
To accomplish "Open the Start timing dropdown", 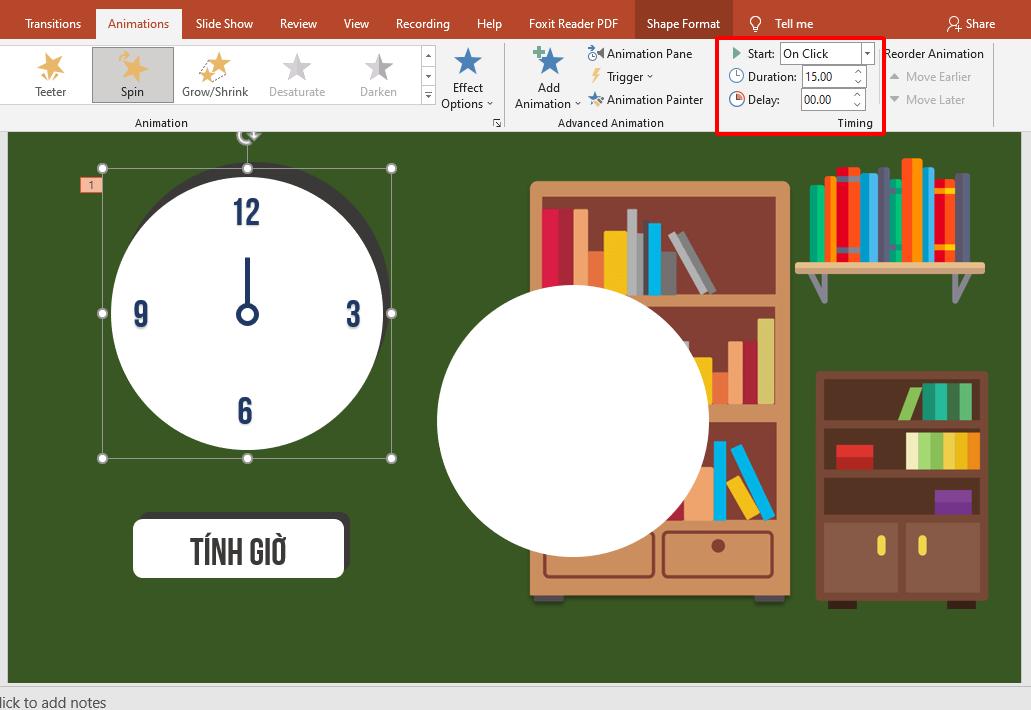I will click(x=866, y=53).
